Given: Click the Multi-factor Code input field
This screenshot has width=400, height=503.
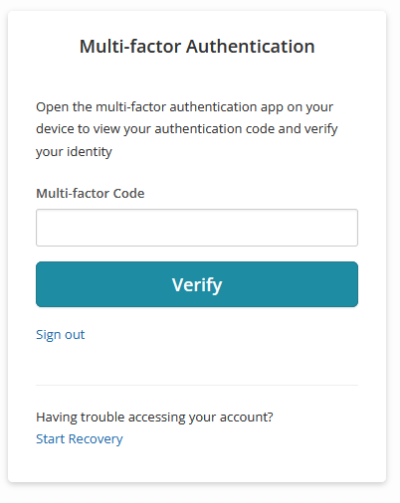Looking at the screenshot, I should [x=197, y=228].
